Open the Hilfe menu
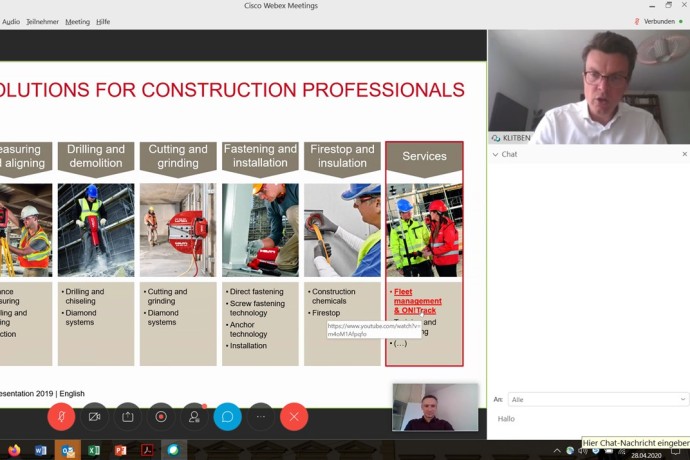The height and width of the screenshot is (460, 690). point(103,21)
